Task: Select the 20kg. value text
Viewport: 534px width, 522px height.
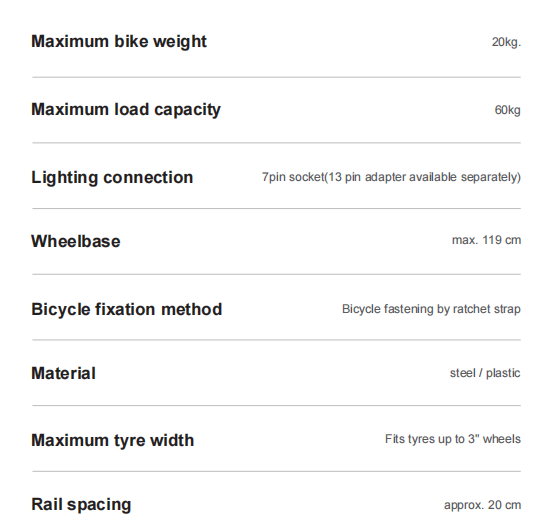Action: pyautogui.click(x=506, y=43)
